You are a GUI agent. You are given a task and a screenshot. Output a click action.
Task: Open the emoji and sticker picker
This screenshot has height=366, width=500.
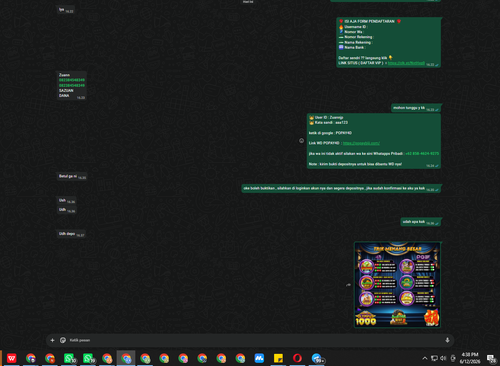tap(63, 340)
